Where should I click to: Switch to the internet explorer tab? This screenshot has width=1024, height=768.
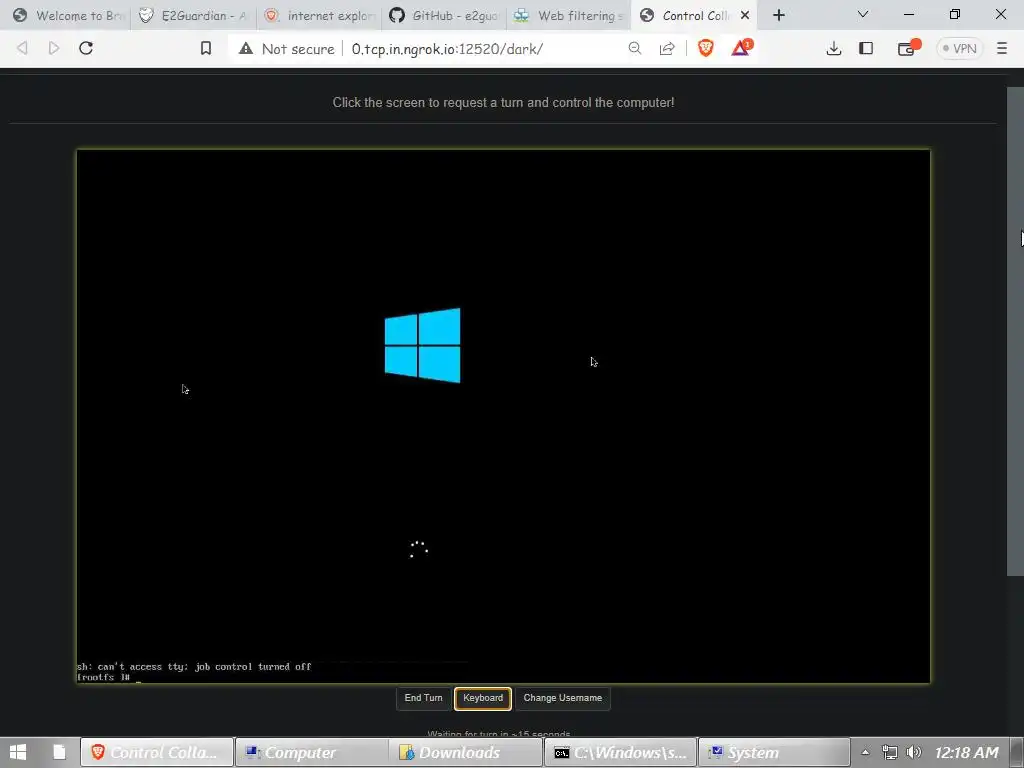pyautogui.click(x=319, y=15)
